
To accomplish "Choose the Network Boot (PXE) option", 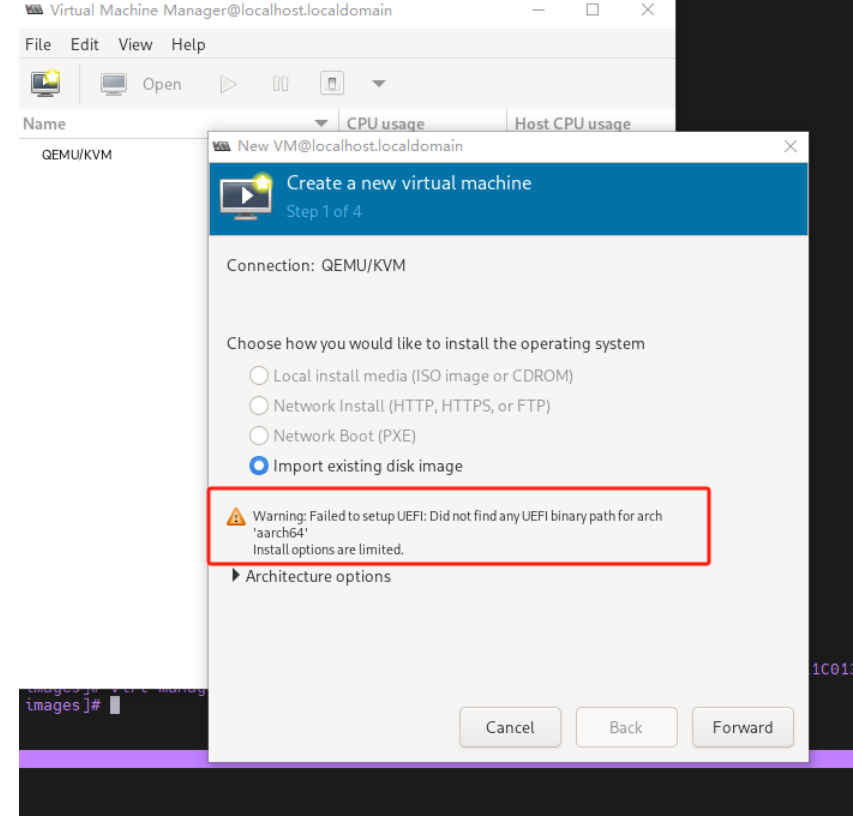I will pos(259,436).
